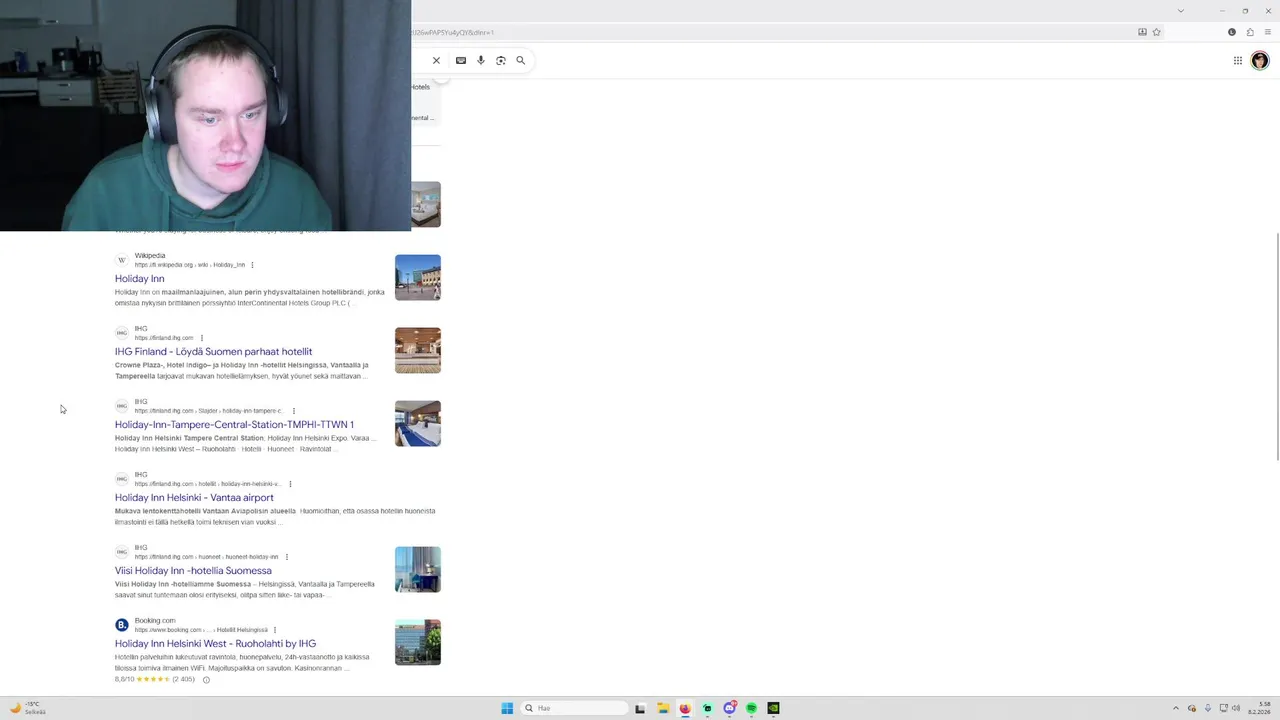Click the Booking.com B favicon
This screenshot has width=1280, height=720.
click(x=122, y=625)
